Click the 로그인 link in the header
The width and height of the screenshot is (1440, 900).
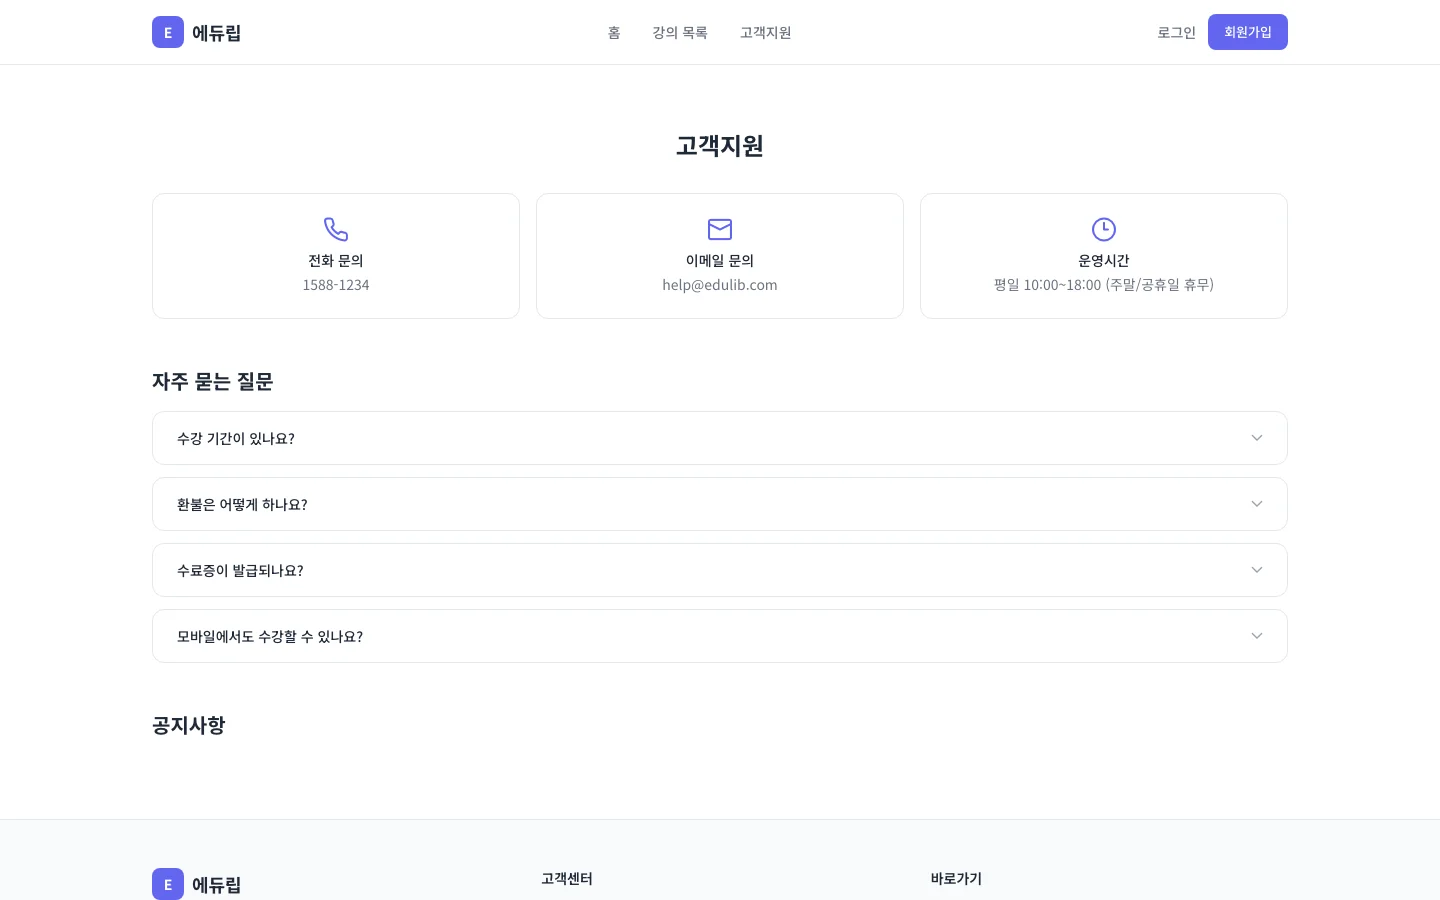1176,32
